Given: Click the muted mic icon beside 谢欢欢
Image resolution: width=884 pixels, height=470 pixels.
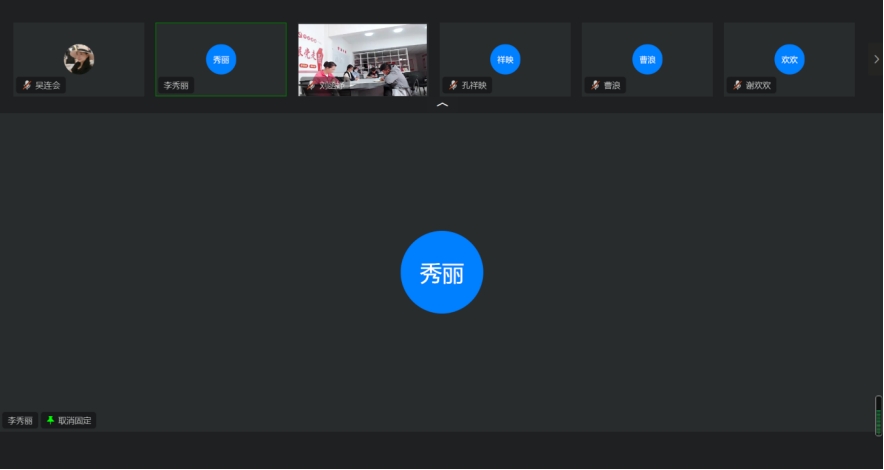Looking at the screenshot, I should 737,86.
